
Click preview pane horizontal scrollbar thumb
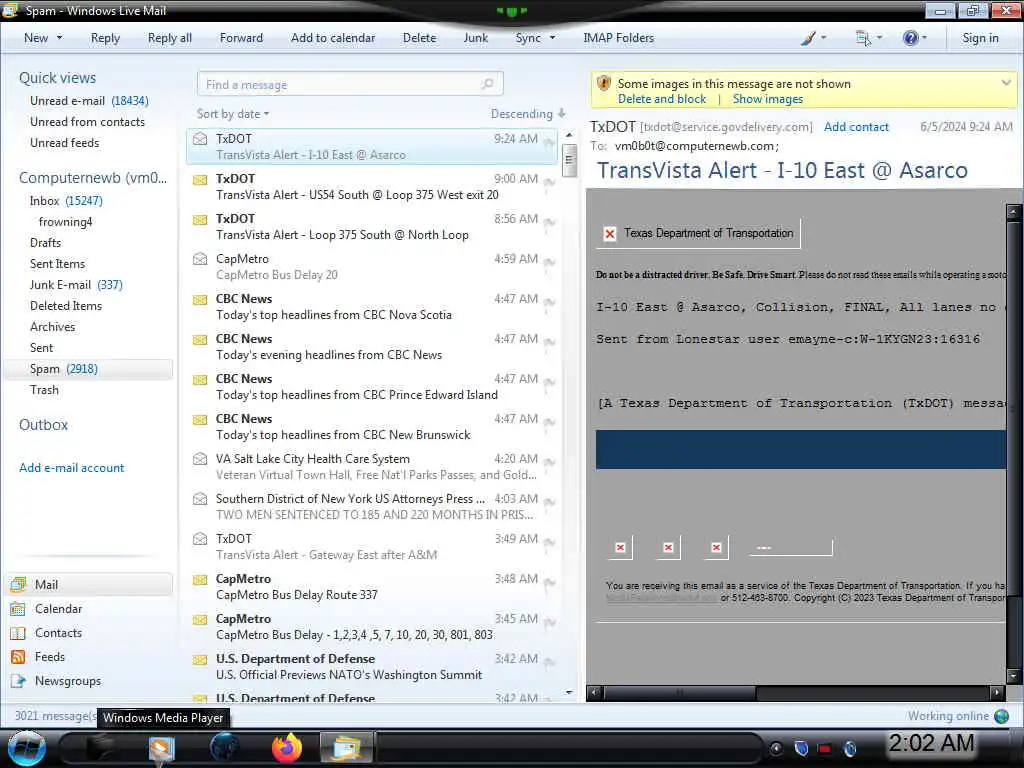click(x=678, y=692)
